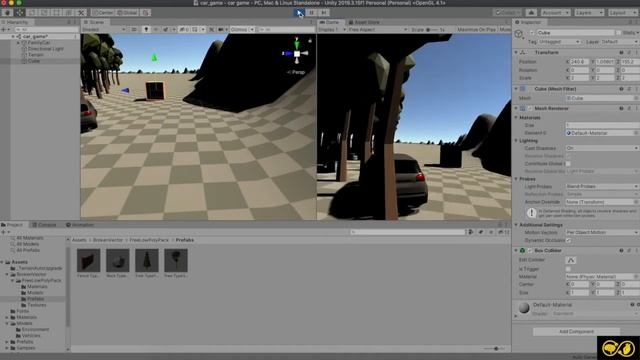Click Hierarchy create plus button
Viewport: 640px width, 360px height.
tap(4, 29)
